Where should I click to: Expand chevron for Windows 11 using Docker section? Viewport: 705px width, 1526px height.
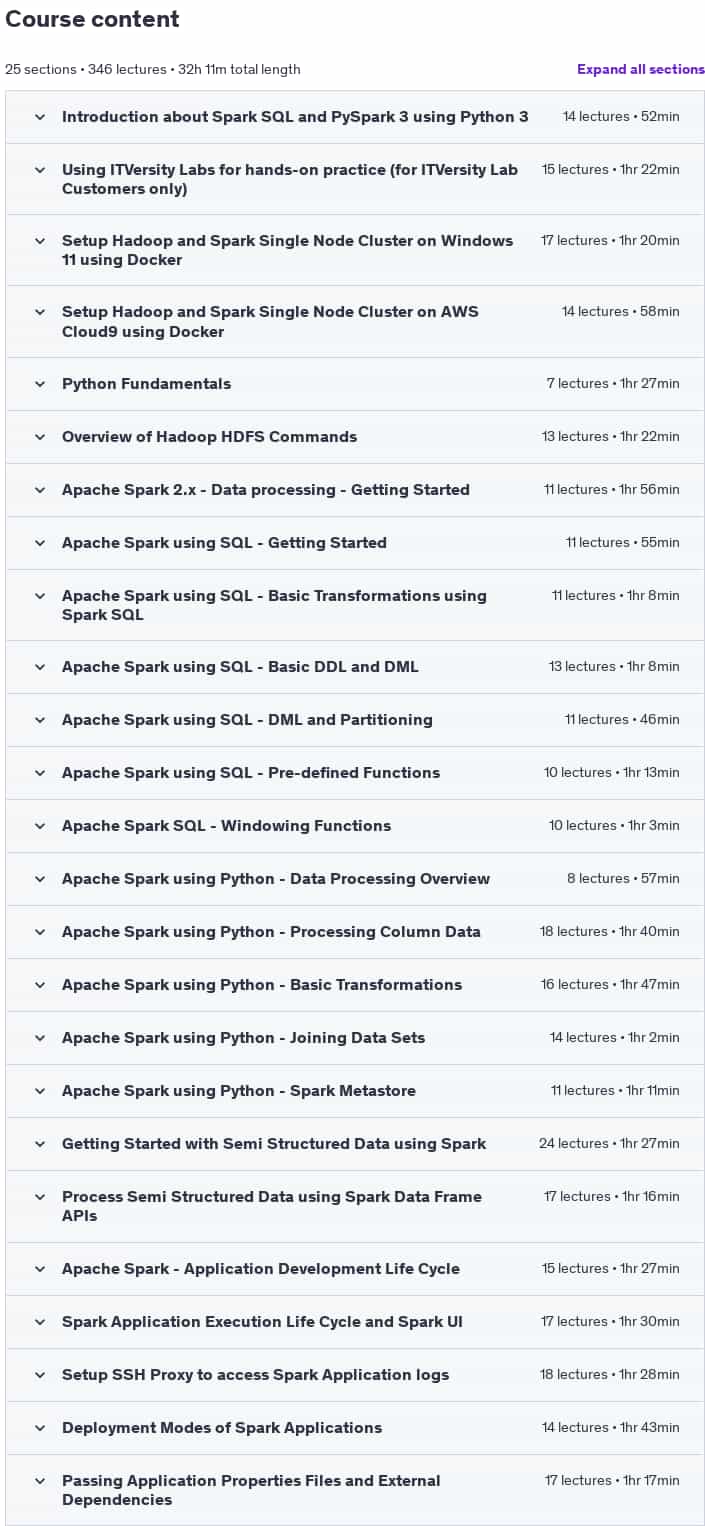pos(40,241)
